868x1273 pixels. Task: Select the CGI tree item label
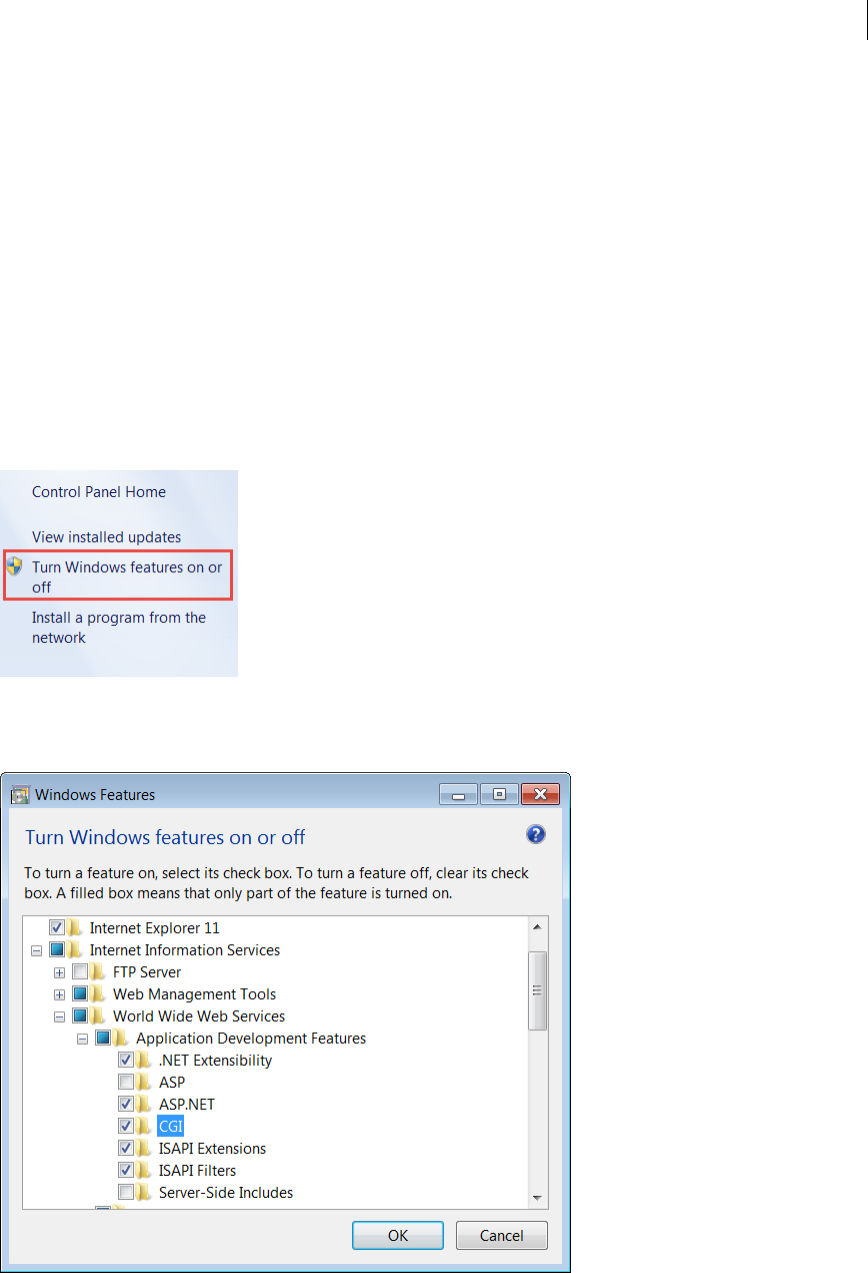[171, 1126]
